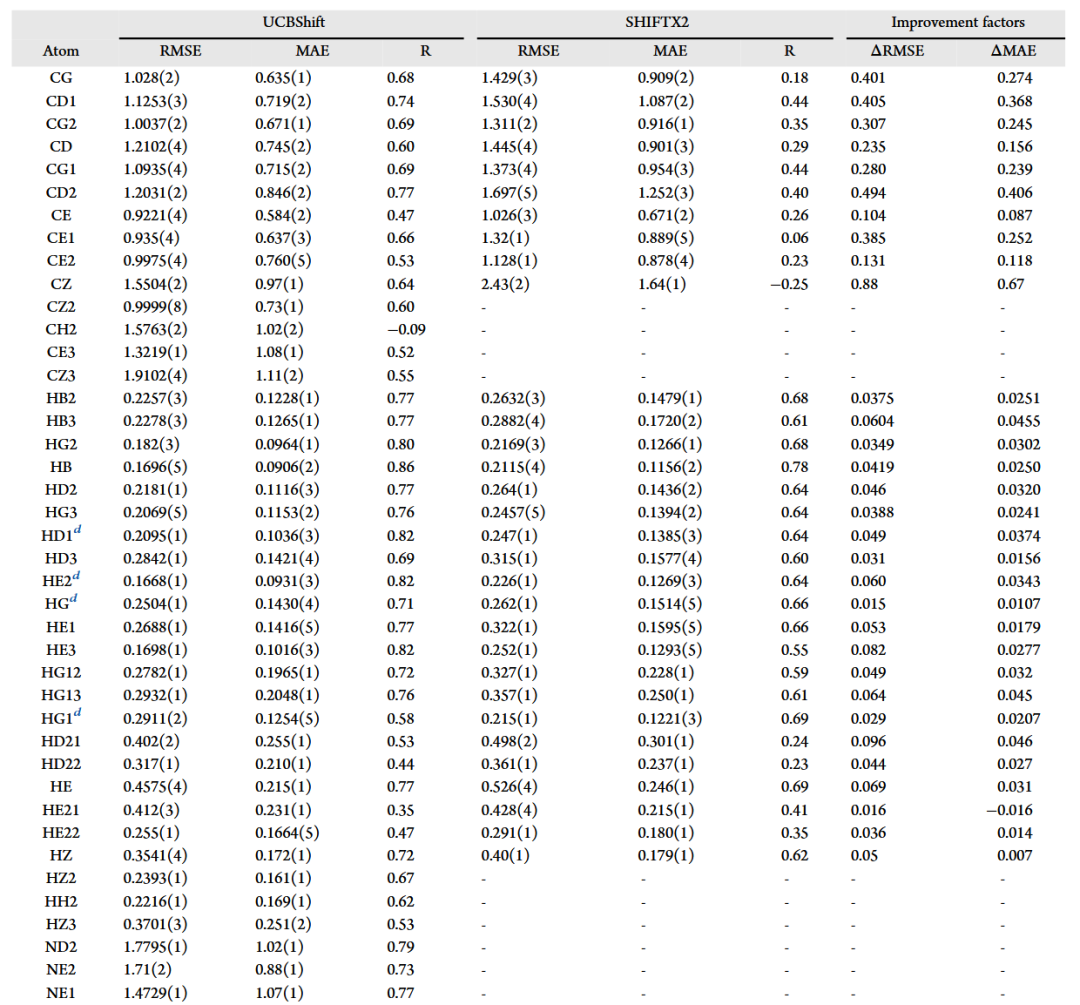Click the R value −0.09 for CH2
Screen dimensions: 1080x1005
406,329
